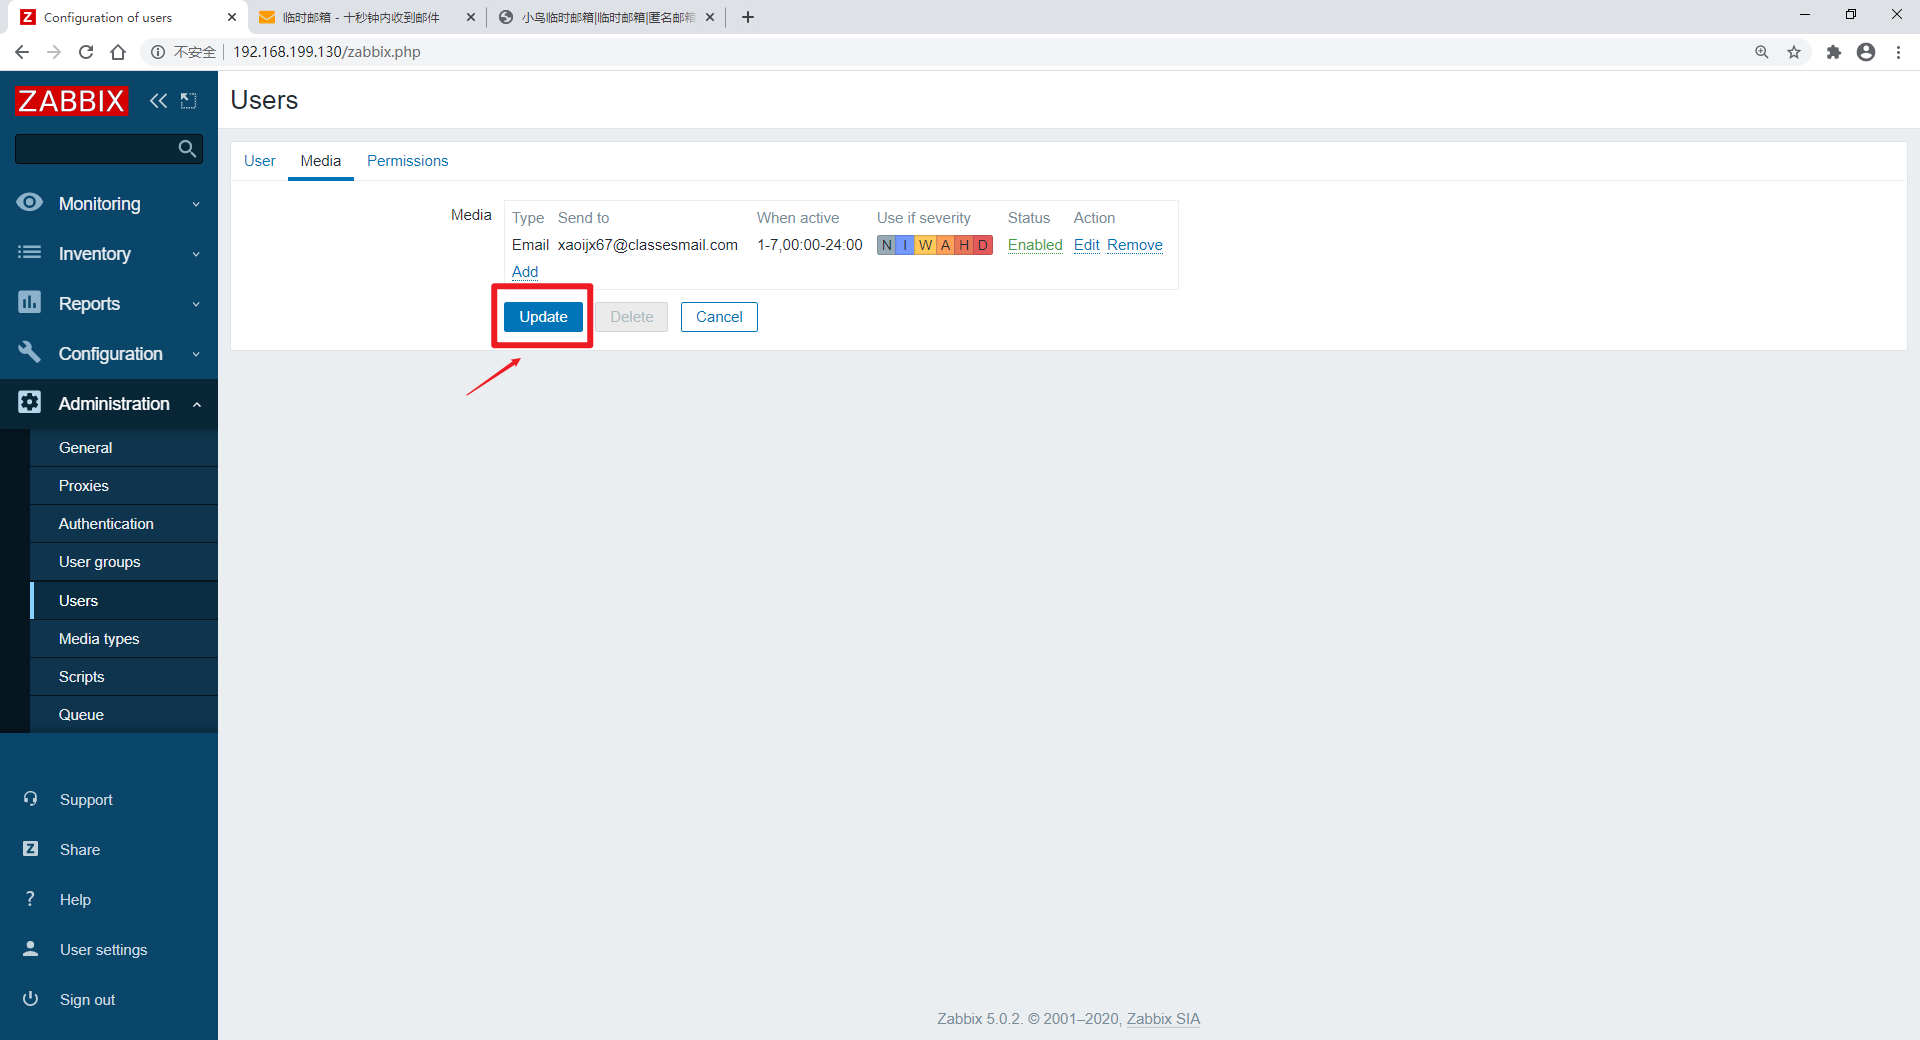The image size is (1920, 1040).
Task: Open User groups under Administration
Action: coord(124,562)
